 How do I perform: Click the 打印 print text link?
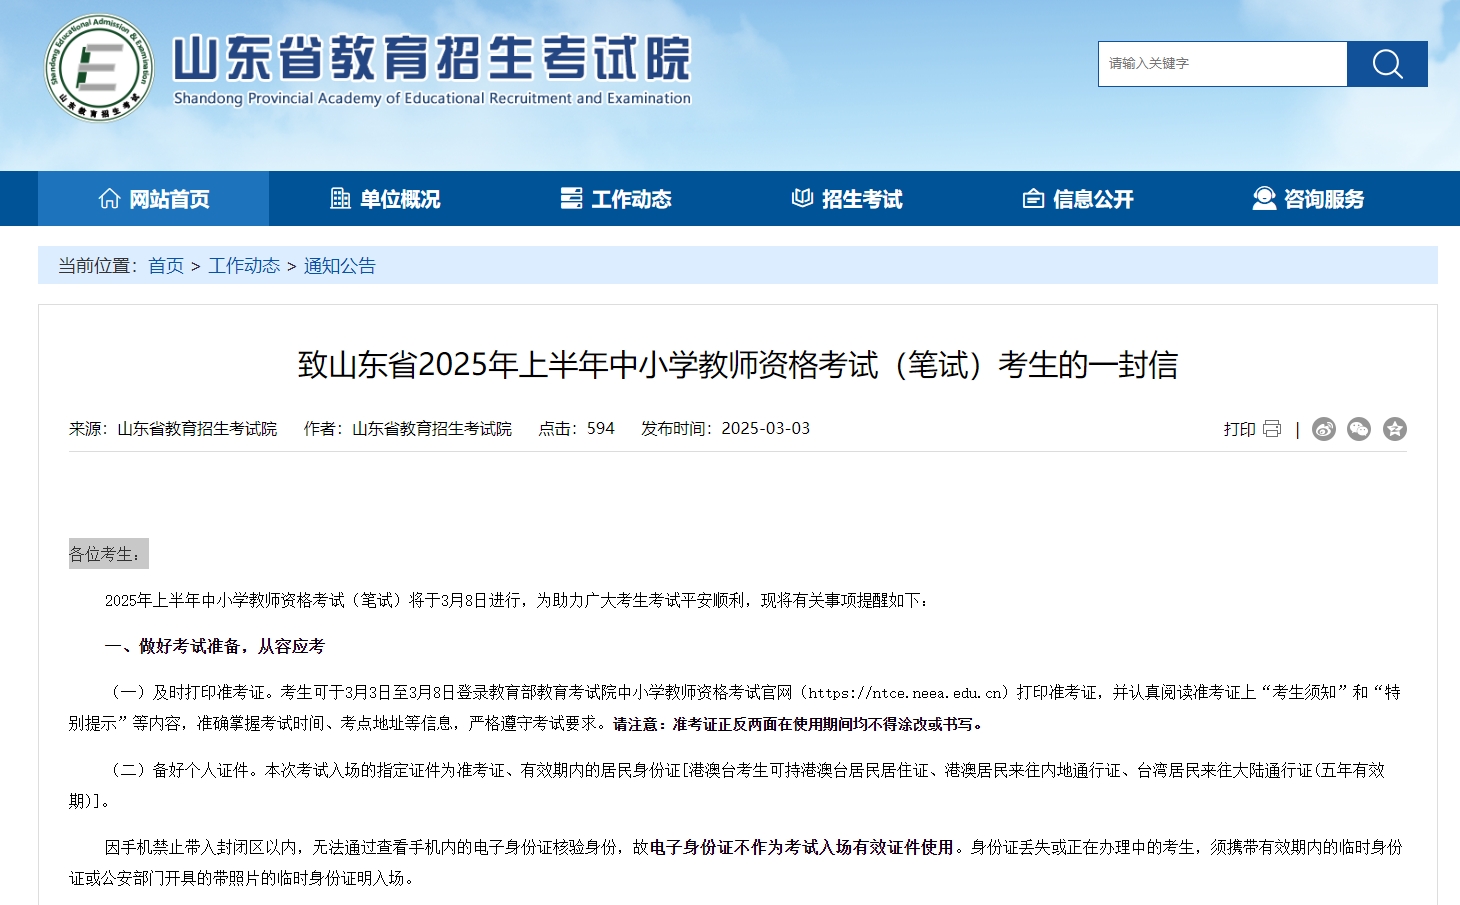click(1239, 429)
